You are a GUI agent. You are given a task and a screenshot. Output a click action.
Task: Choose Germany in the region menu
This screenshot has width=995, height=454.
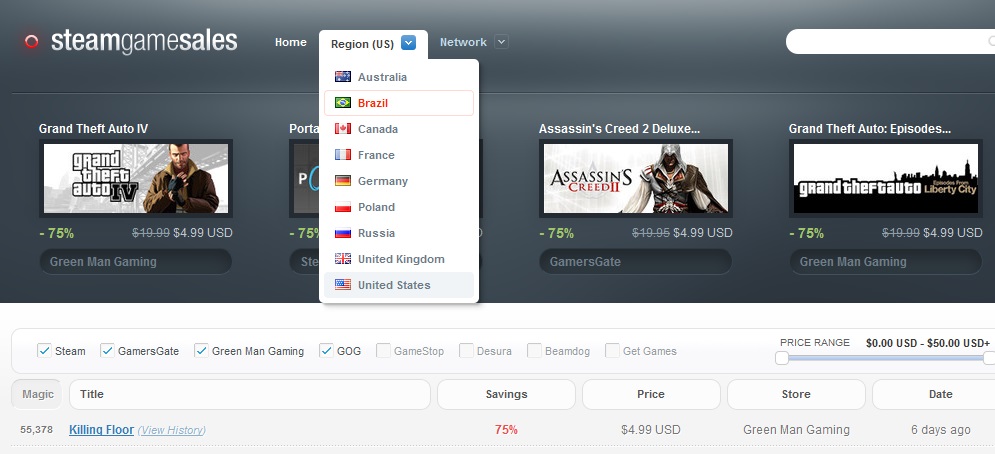point(399,181)
